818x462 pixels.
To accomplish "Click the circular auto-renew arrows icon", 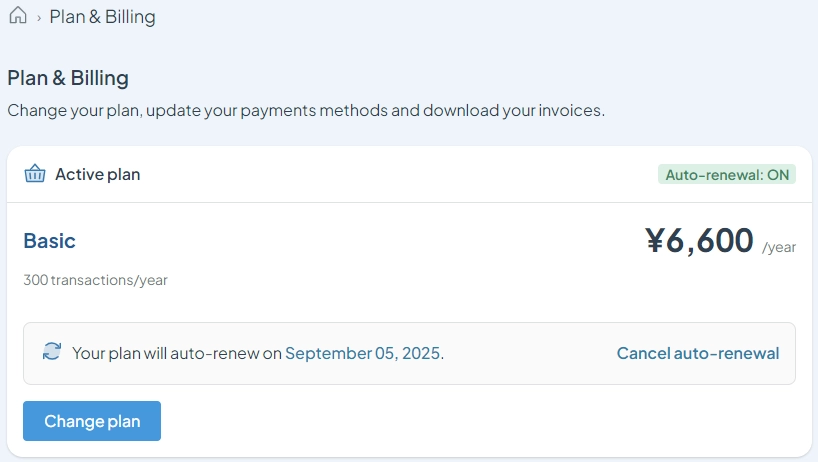I will pyautogui.click(x=52, y=351).
